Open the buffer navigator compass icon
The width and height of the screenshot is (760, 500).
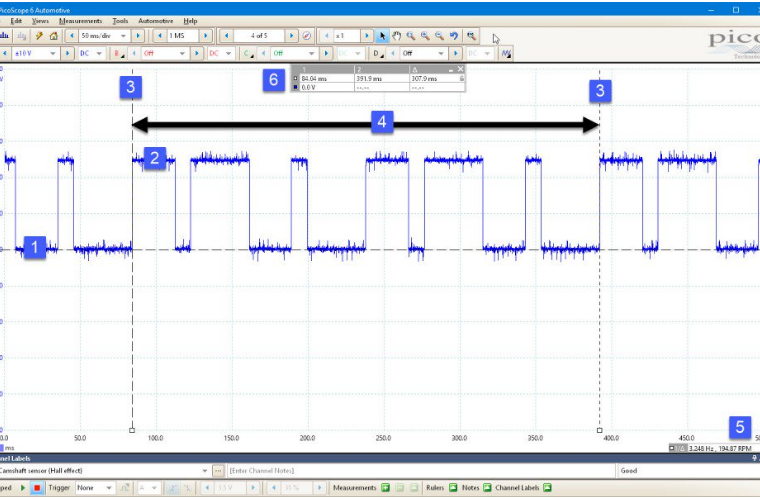[306, 36]
